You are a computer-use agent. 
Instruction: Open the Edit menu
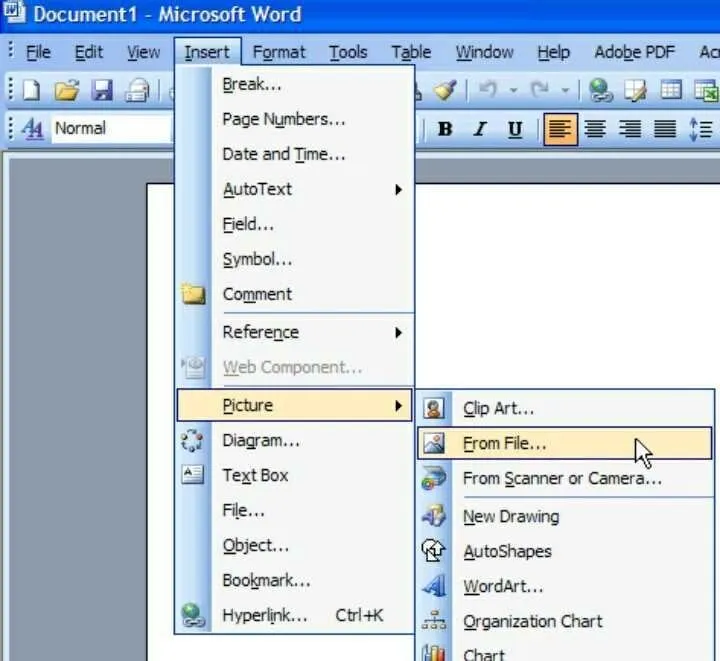click(x=89, y=52)
